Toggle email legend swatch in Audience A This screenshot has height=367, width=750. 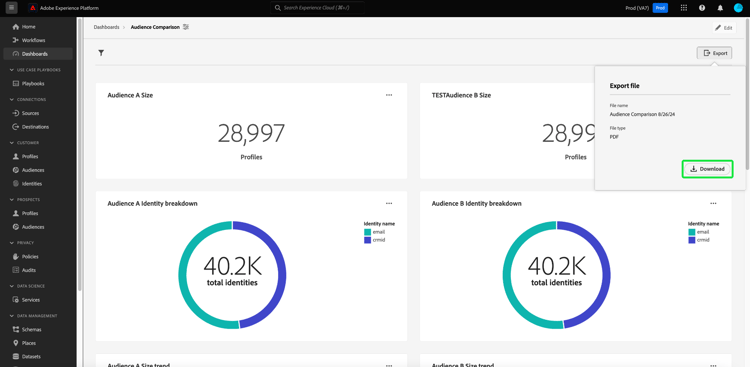tap(367, 232)
